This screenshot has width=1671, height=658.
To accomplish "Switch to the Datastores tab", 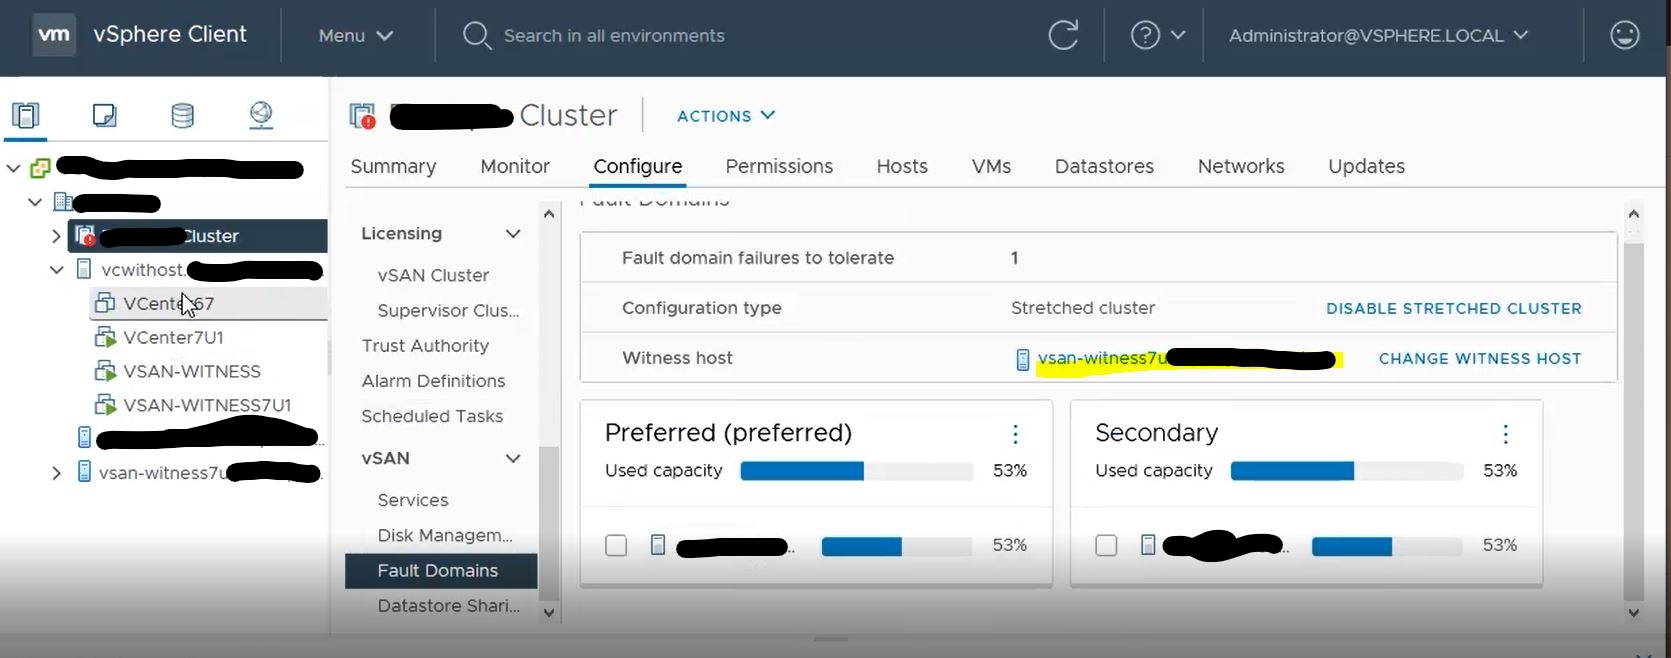I will point(1104,166).
